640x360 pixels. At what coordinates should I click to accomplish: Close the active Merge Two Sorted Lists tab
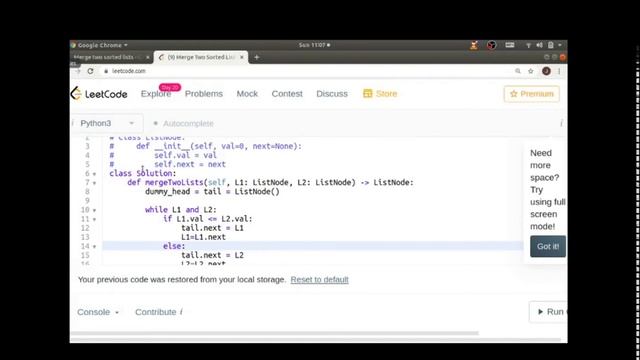click(242, 57)
